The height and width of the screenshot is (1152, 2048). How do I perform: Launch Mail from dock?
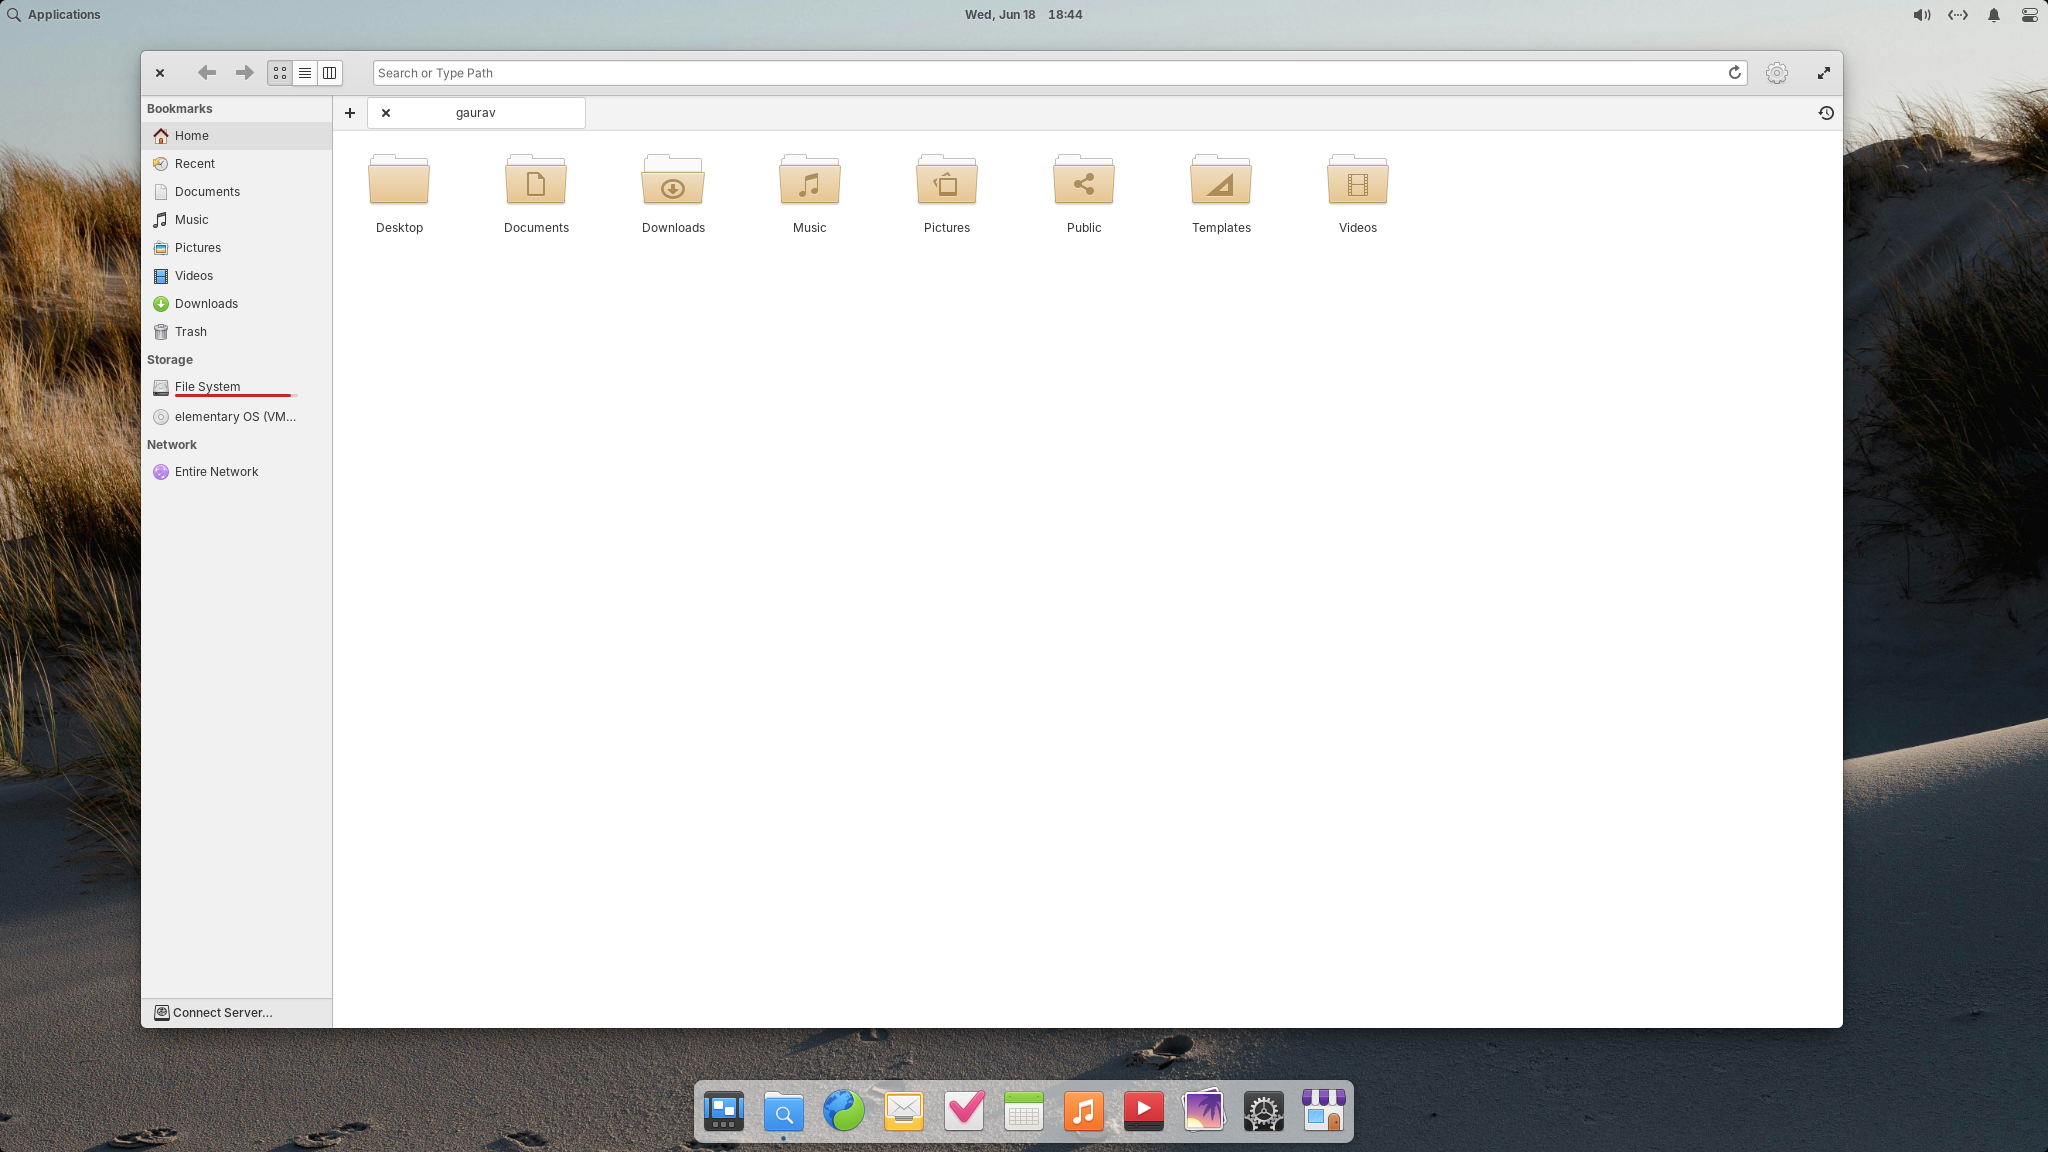[904, 1111]
